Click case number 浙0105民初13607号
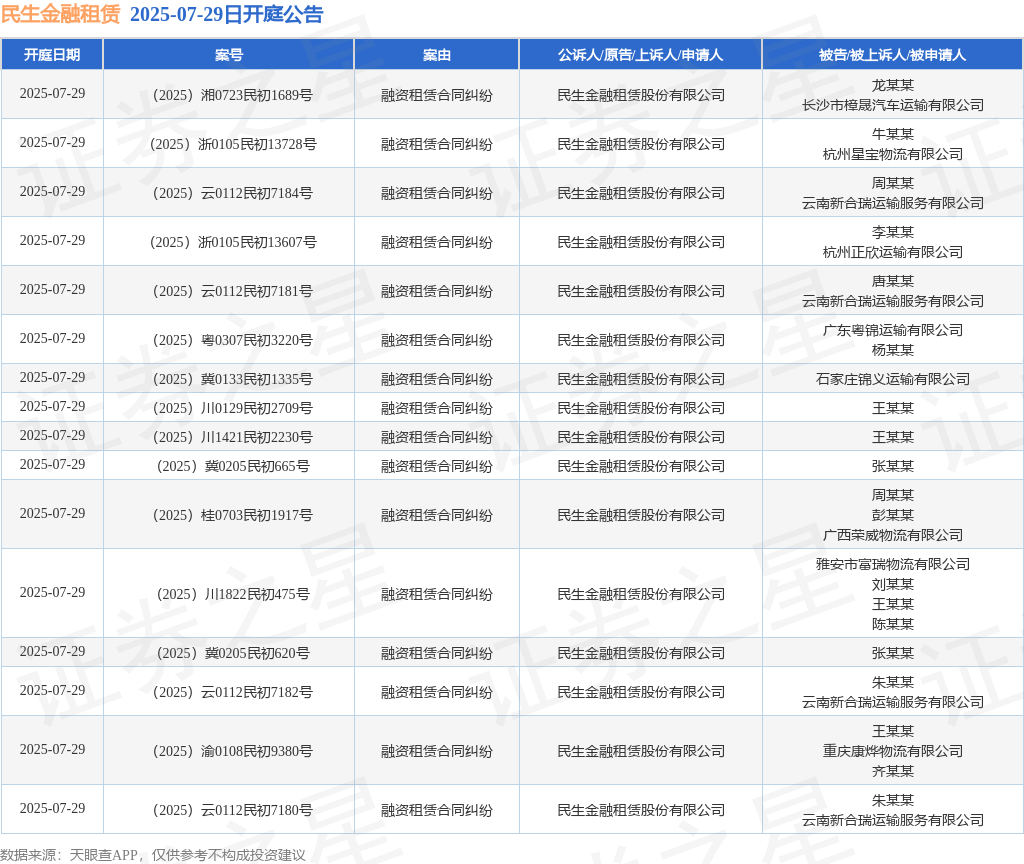The image size is (1024, 864). point(233,242)
